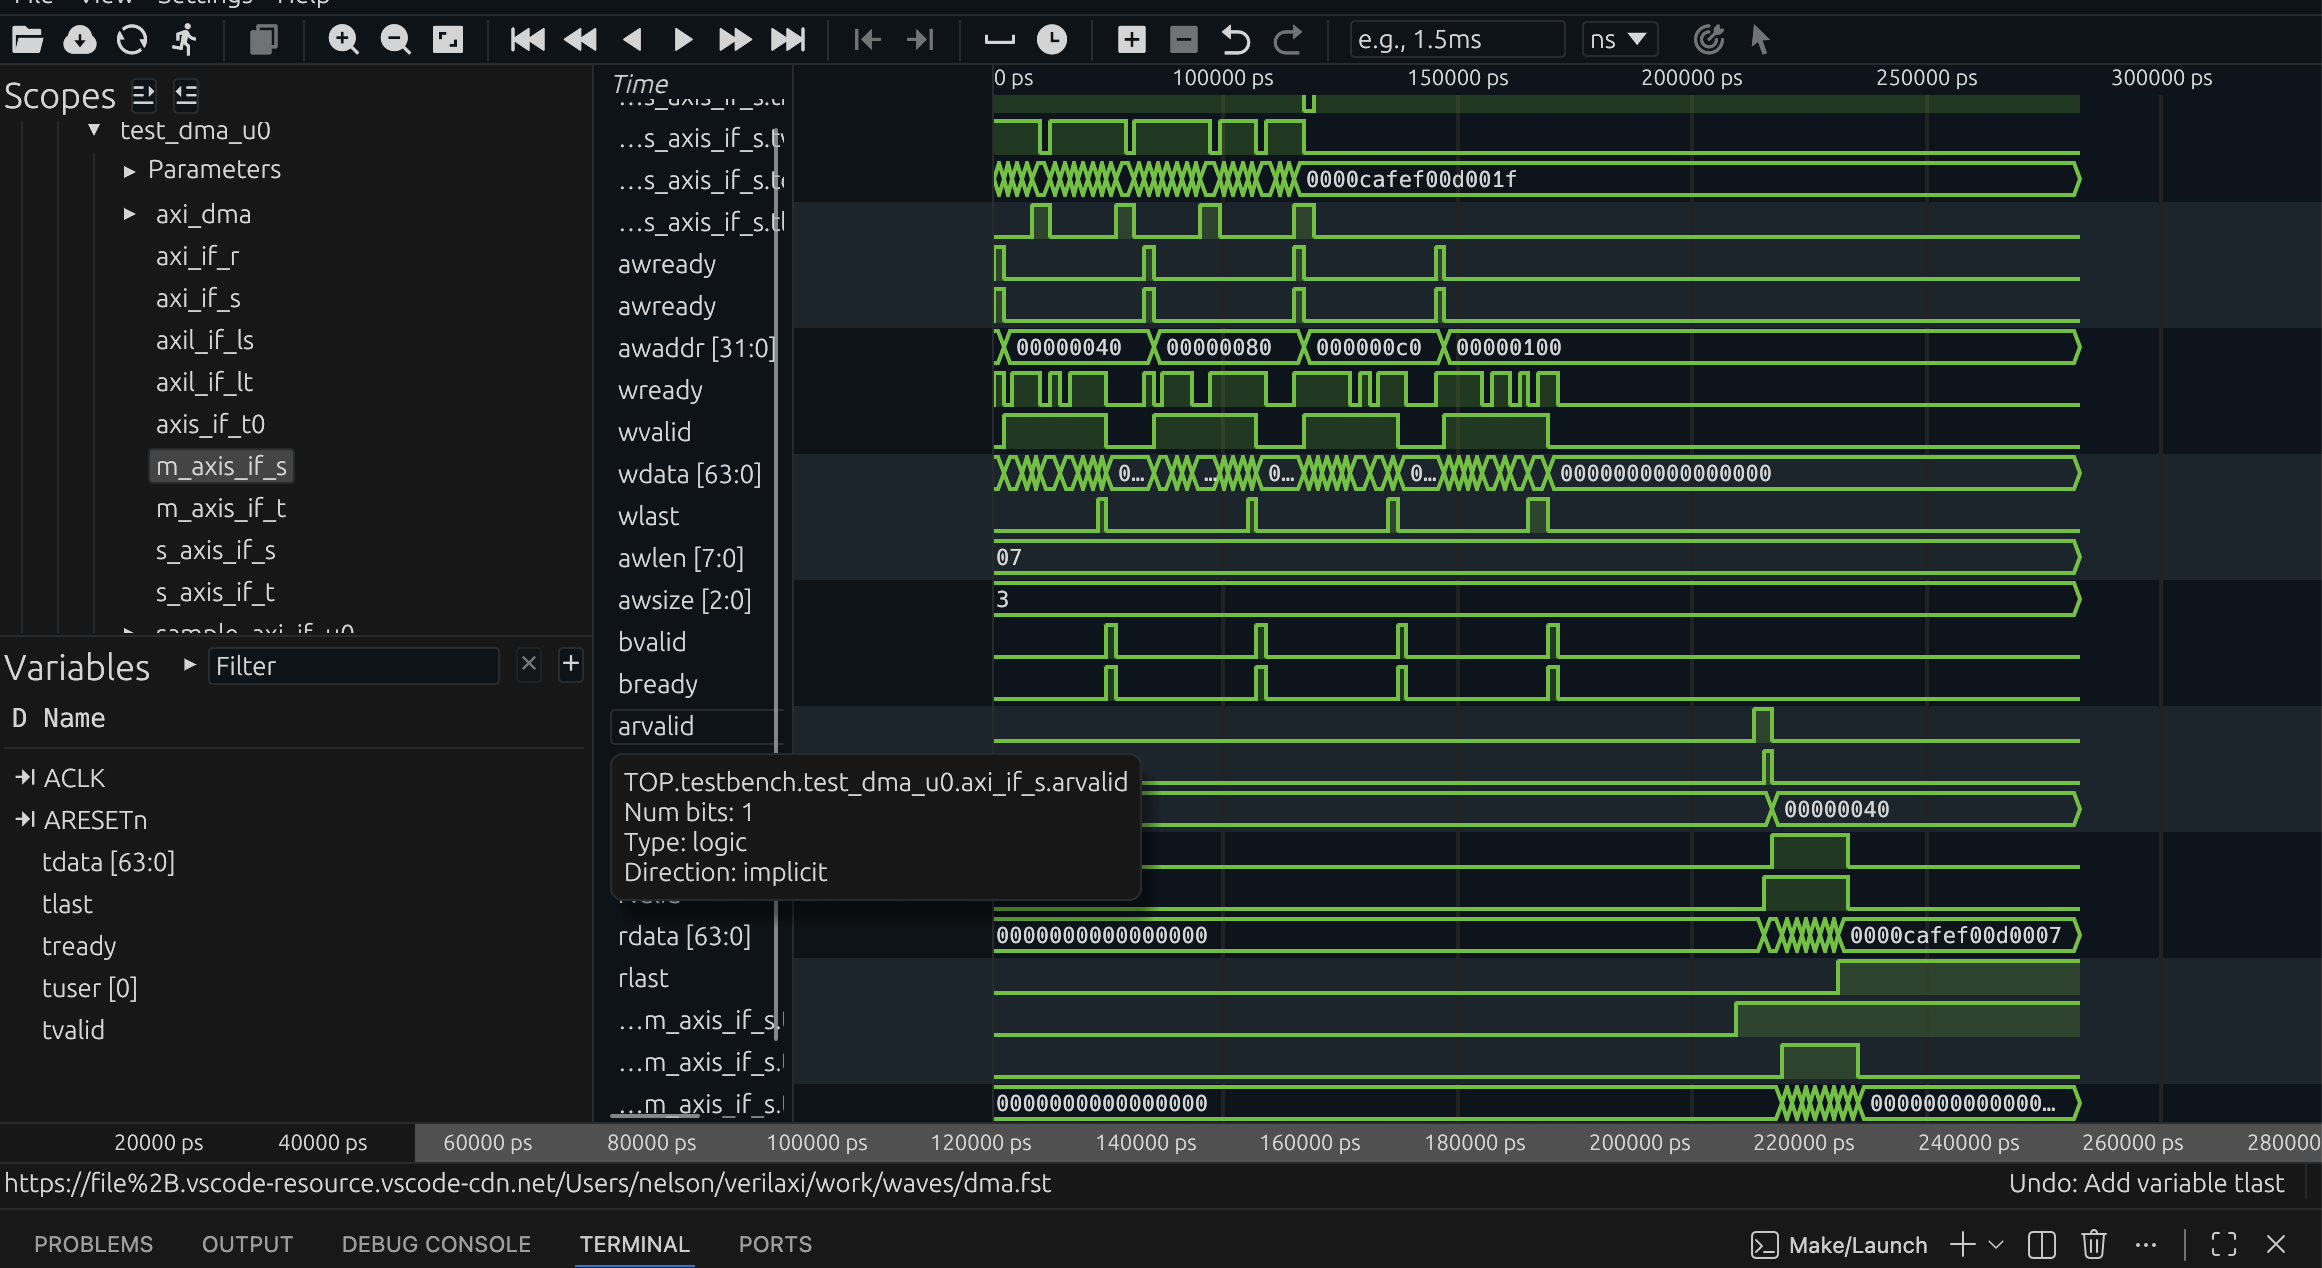This screenshot has height=1268, width=2322.
Task: Jump to the start of the waveform
Action: [x=527, y=40]
